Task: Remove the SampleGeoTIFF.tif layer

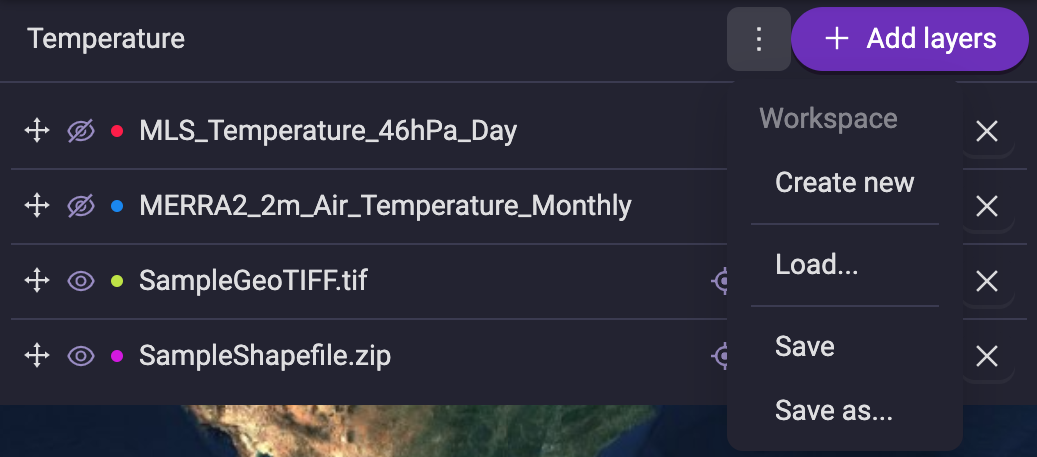Action: click(x=987, y=282)
